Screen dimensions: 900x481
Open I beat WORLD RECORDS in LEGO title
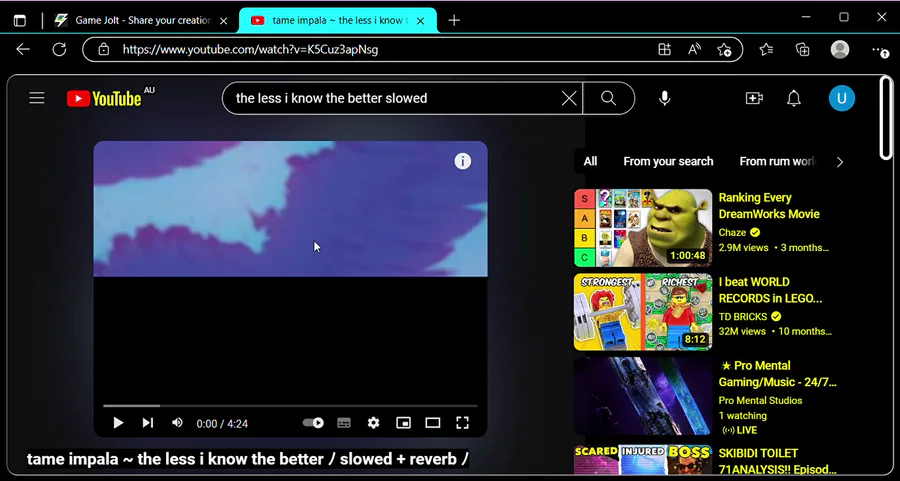tap(770, 290)
